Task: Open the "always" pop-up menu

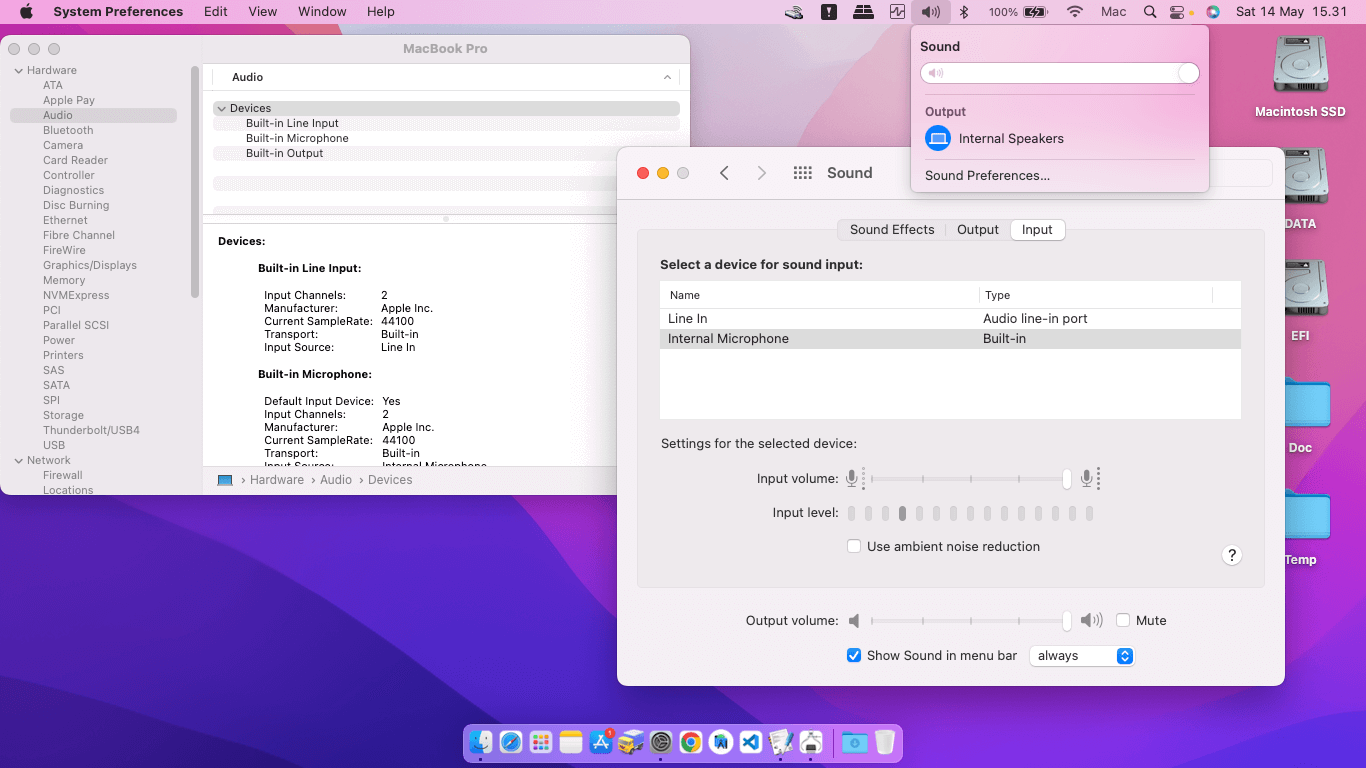Action: 1082,656
